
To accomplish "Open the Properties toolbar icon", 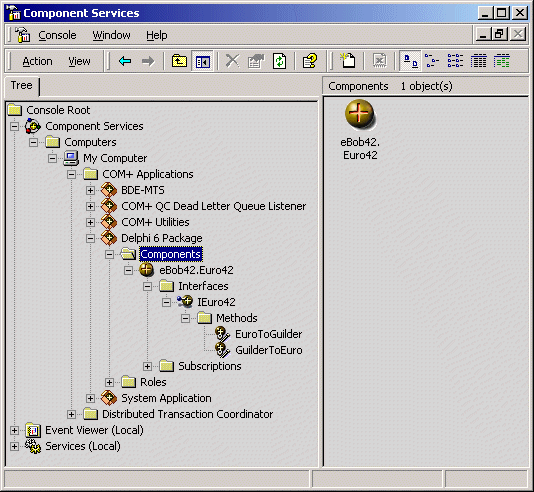I will tap(256, 61).
